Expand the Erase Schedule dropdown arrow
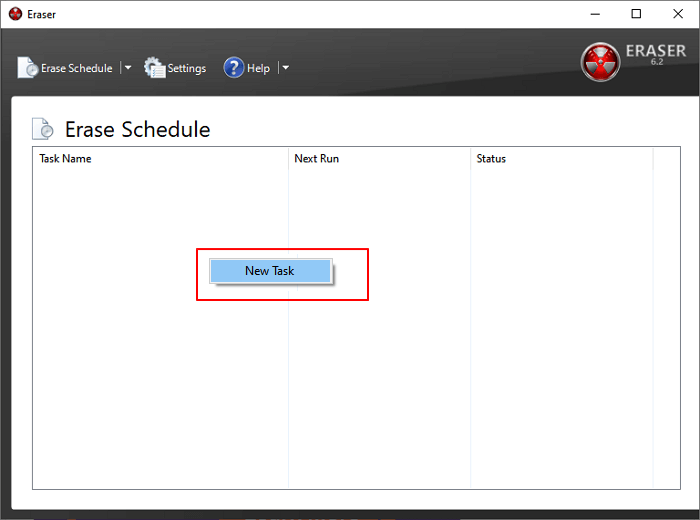The width and height of the screenshot is (700, 520). click(x=127, y=68)
